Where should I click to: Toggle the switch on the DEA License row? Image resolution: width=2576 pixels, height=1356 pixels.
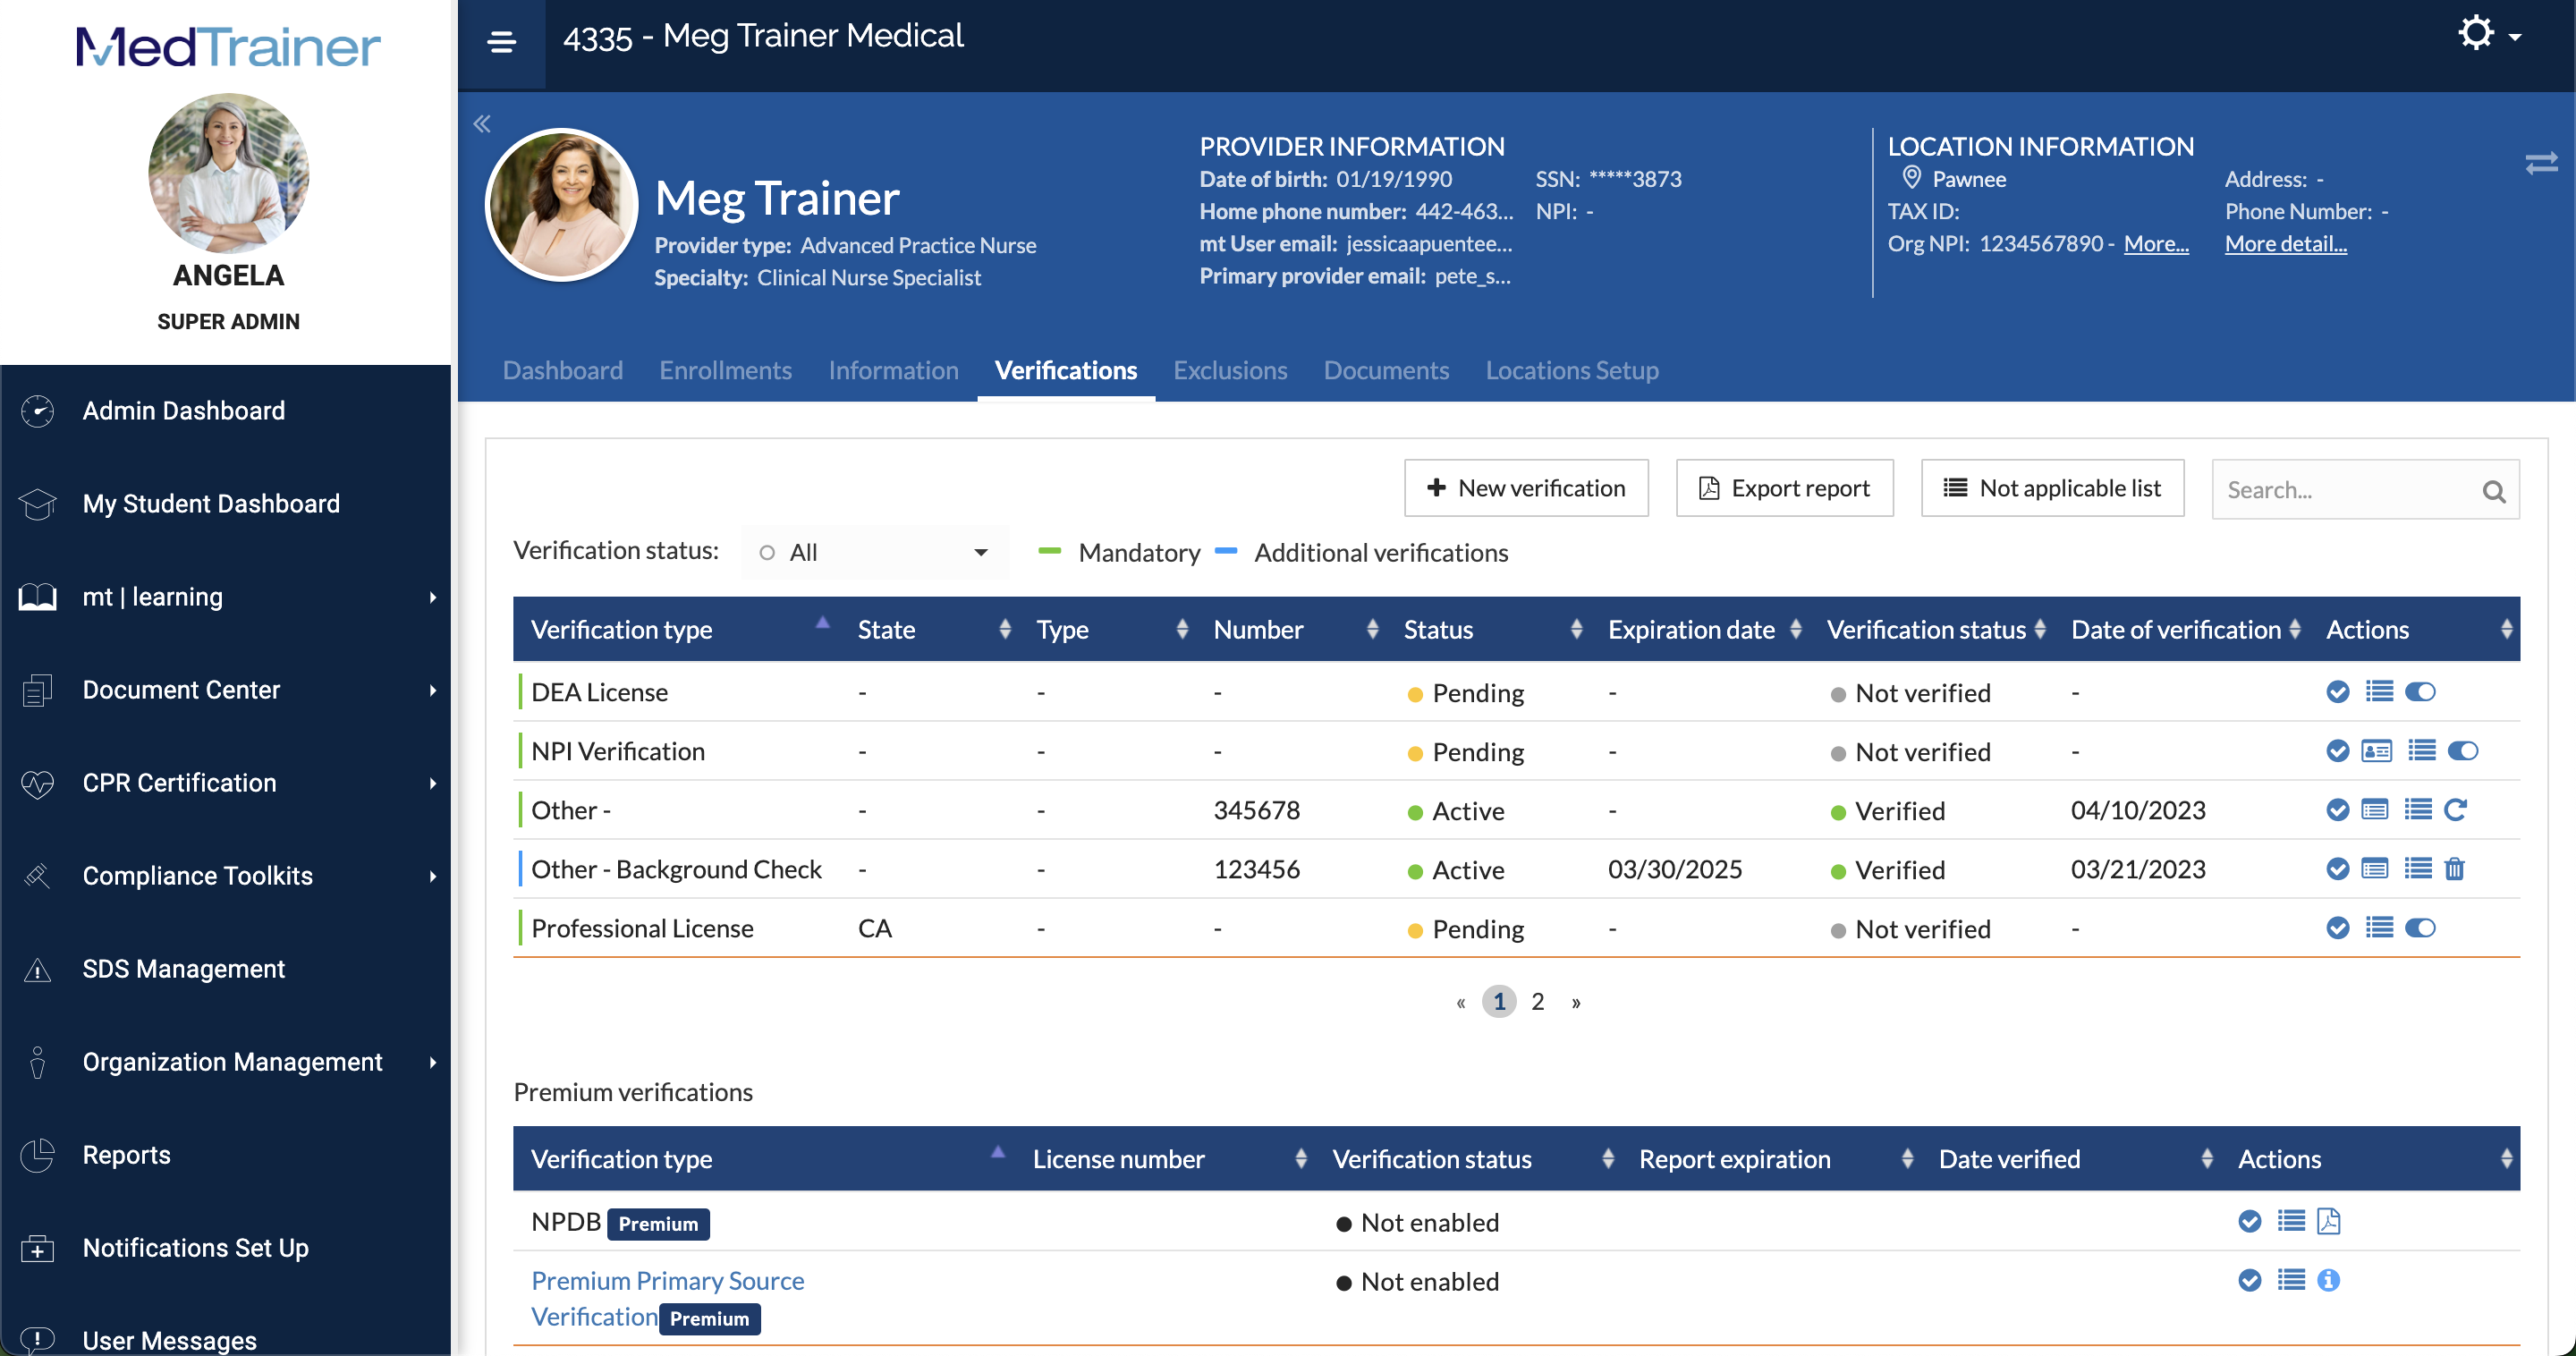[x=2420, y=691]
